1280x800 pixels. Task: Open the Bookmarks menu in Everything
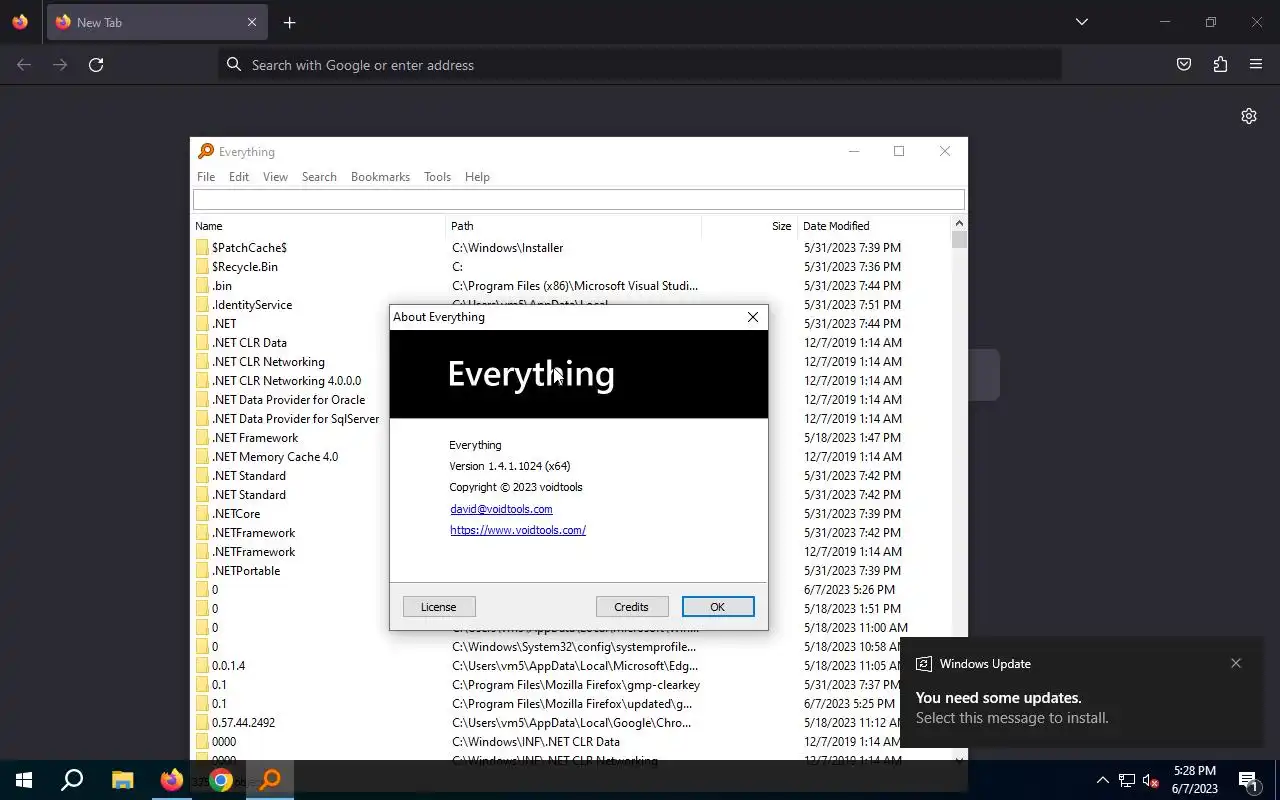point(380,177)
